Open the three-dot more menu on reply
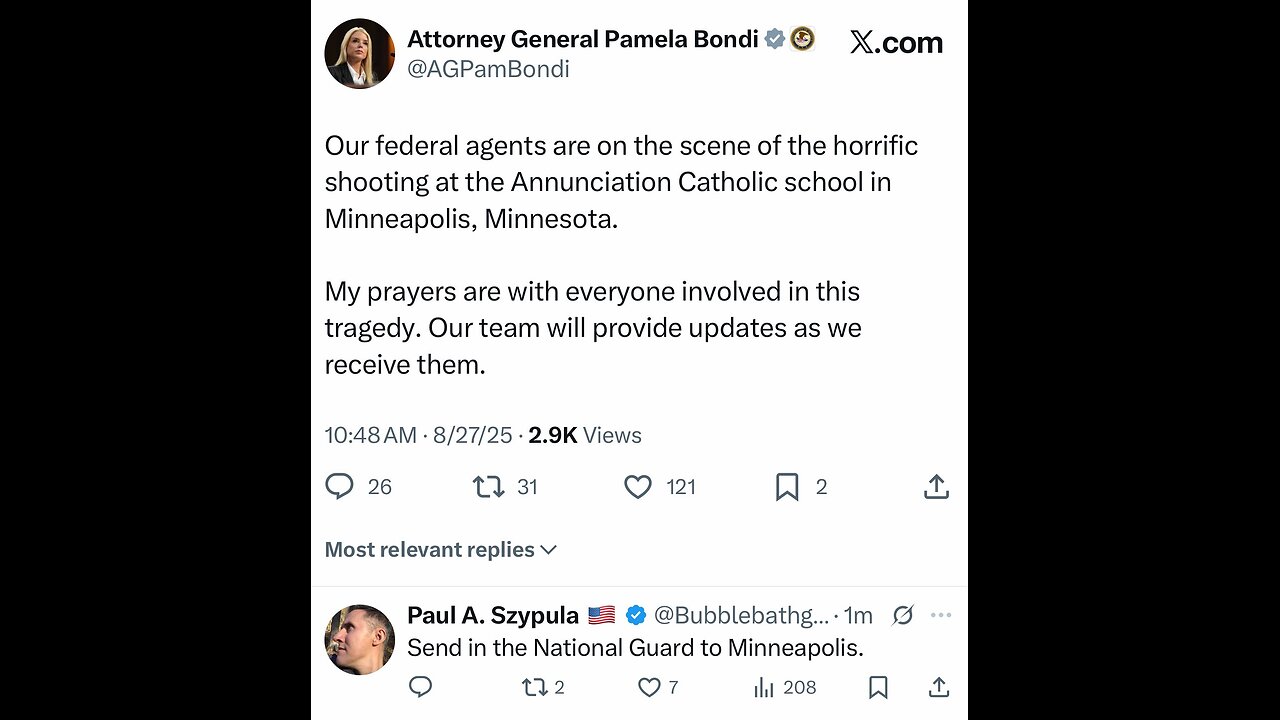The width and height of the screenshot is (1280, 720). click(941, 615)
